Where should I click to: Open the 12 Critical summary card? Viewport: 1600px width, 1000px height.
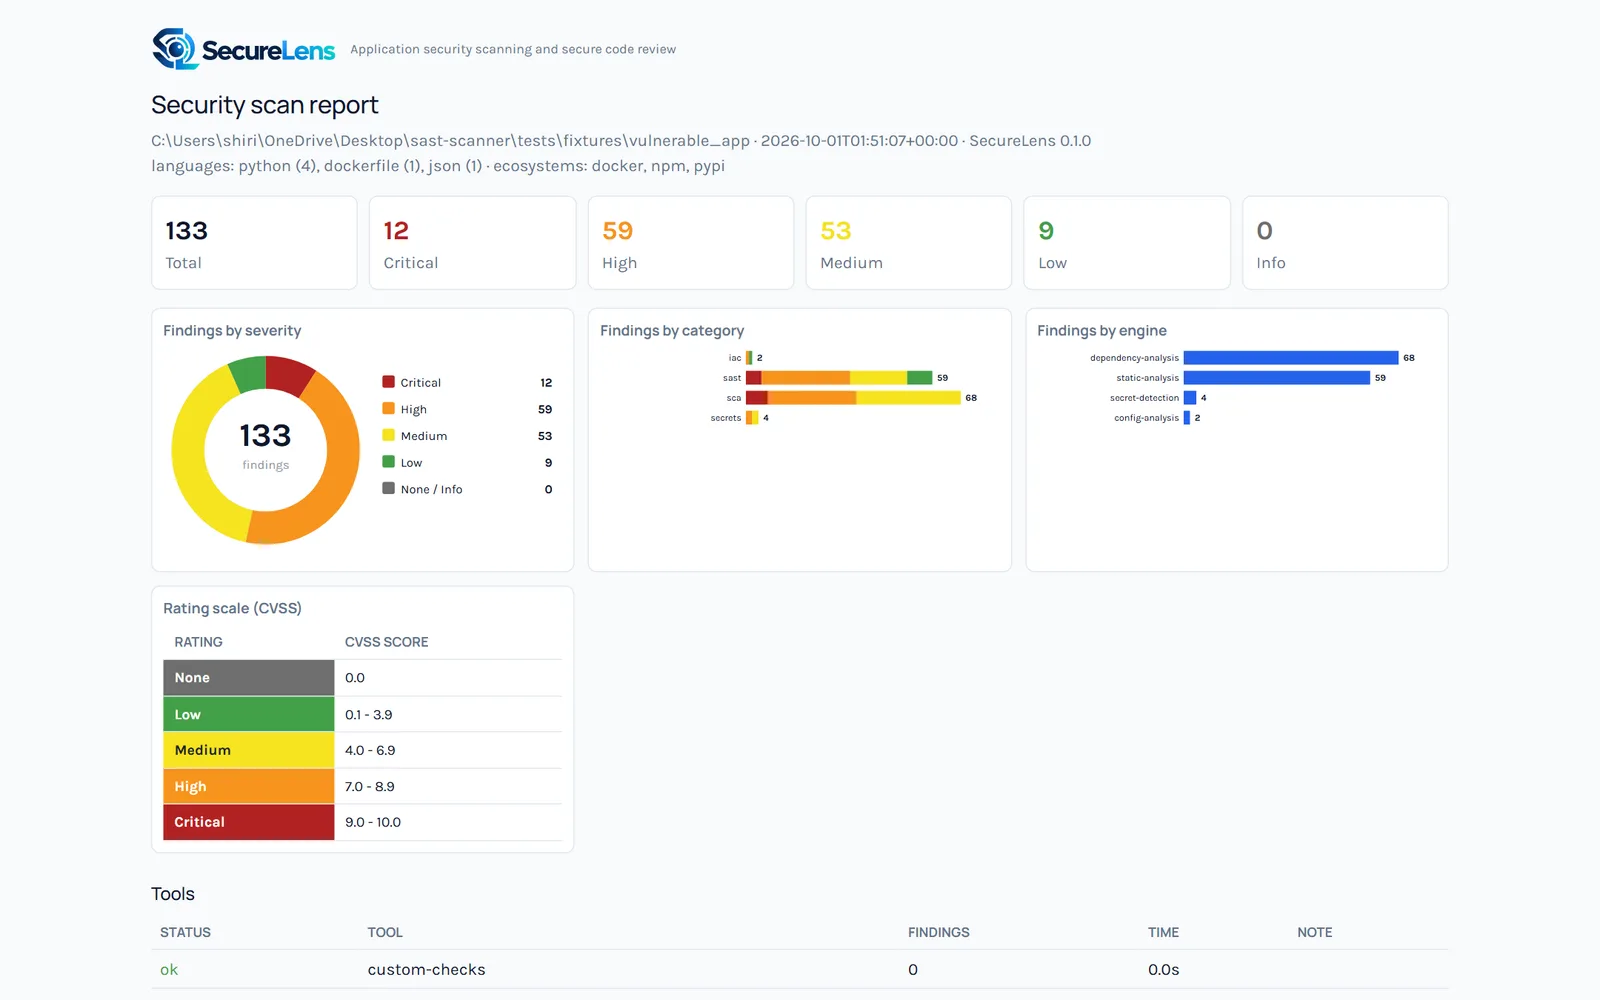pyautogui.click(x=472, y=243)
